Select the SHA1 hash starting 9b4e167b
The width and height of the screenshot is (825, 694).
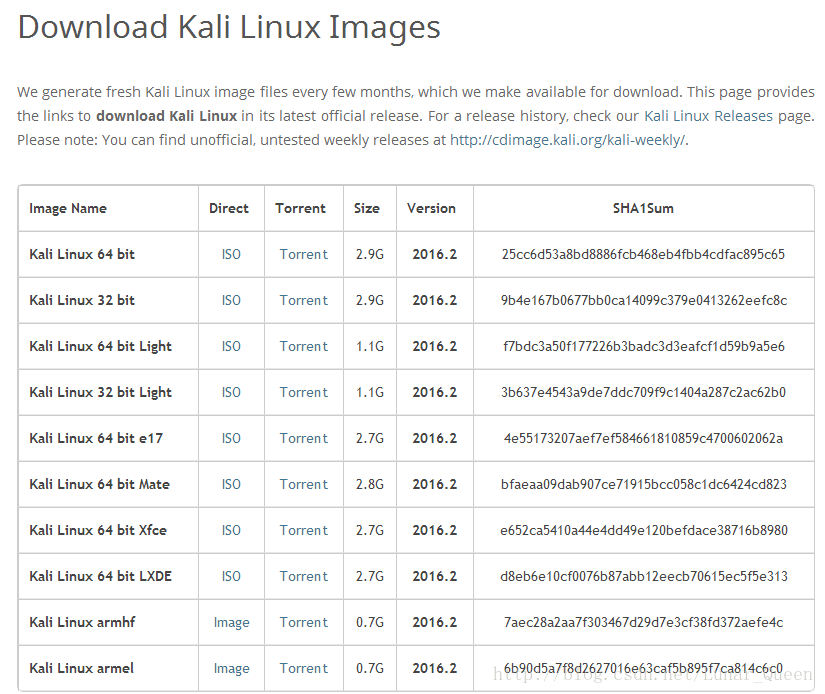pyautogui.click(x=644, y=300)
